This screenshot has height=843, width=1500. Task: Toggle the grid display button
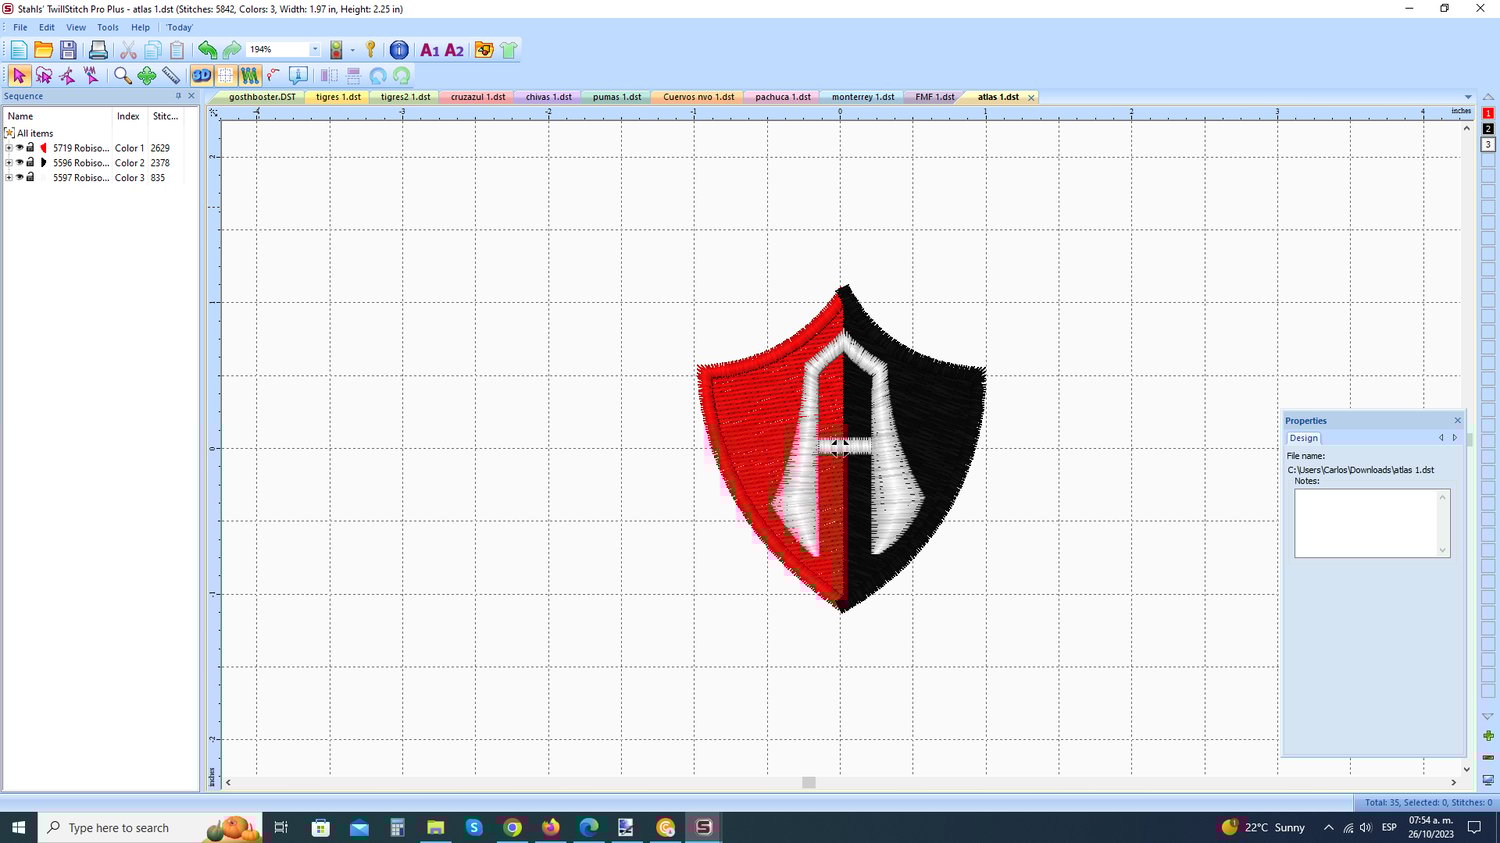226,75
